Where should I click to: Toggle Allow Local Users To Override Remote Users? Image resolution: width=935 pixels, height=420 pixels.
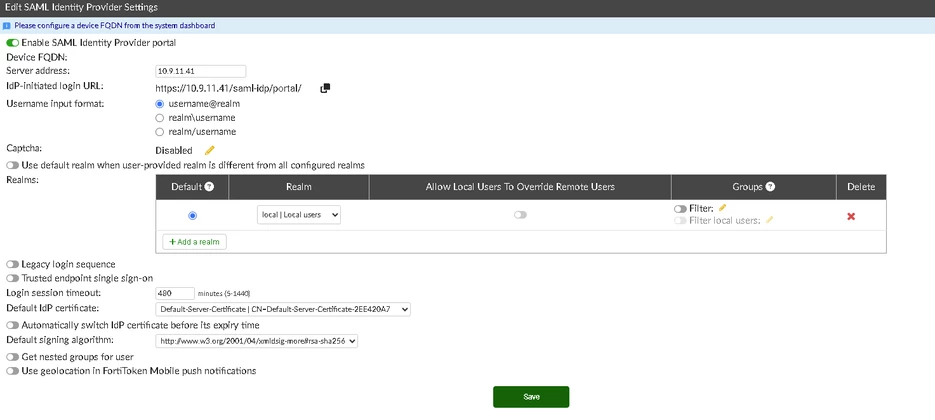tap(521, 215)
